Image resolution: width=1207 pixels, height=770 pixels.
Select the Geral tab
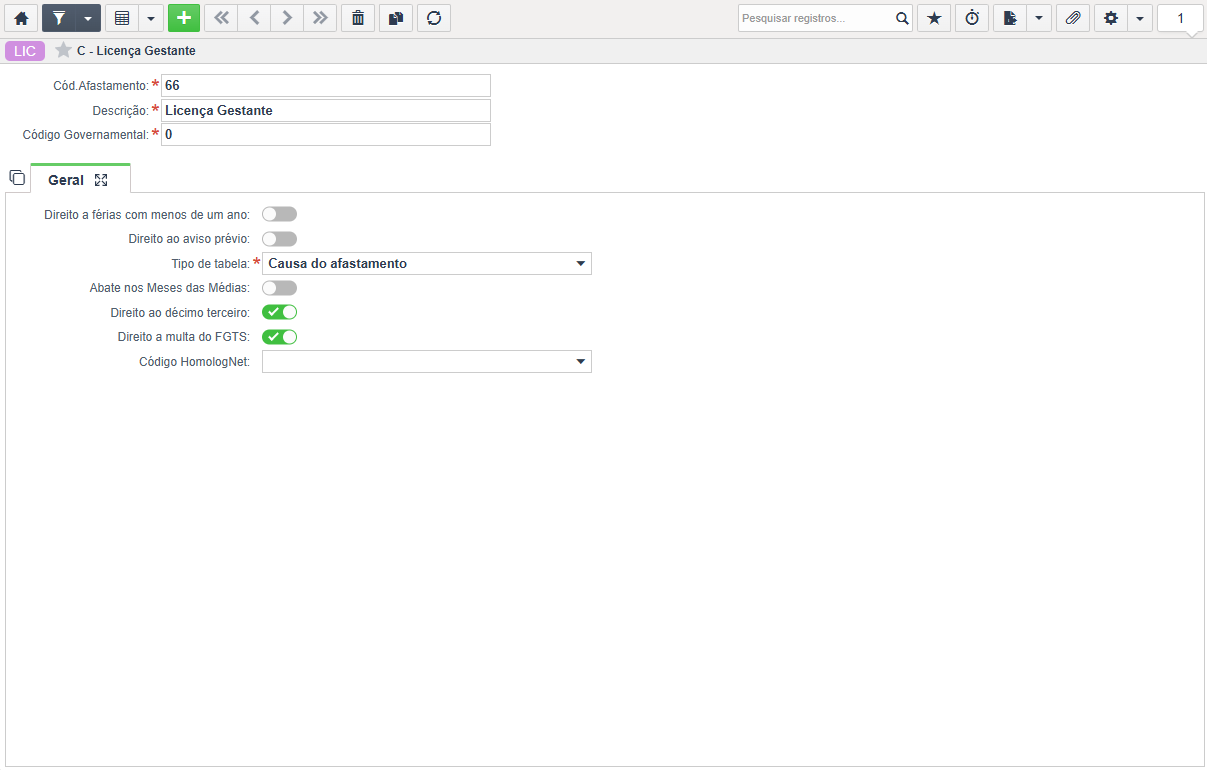[66, 180]
